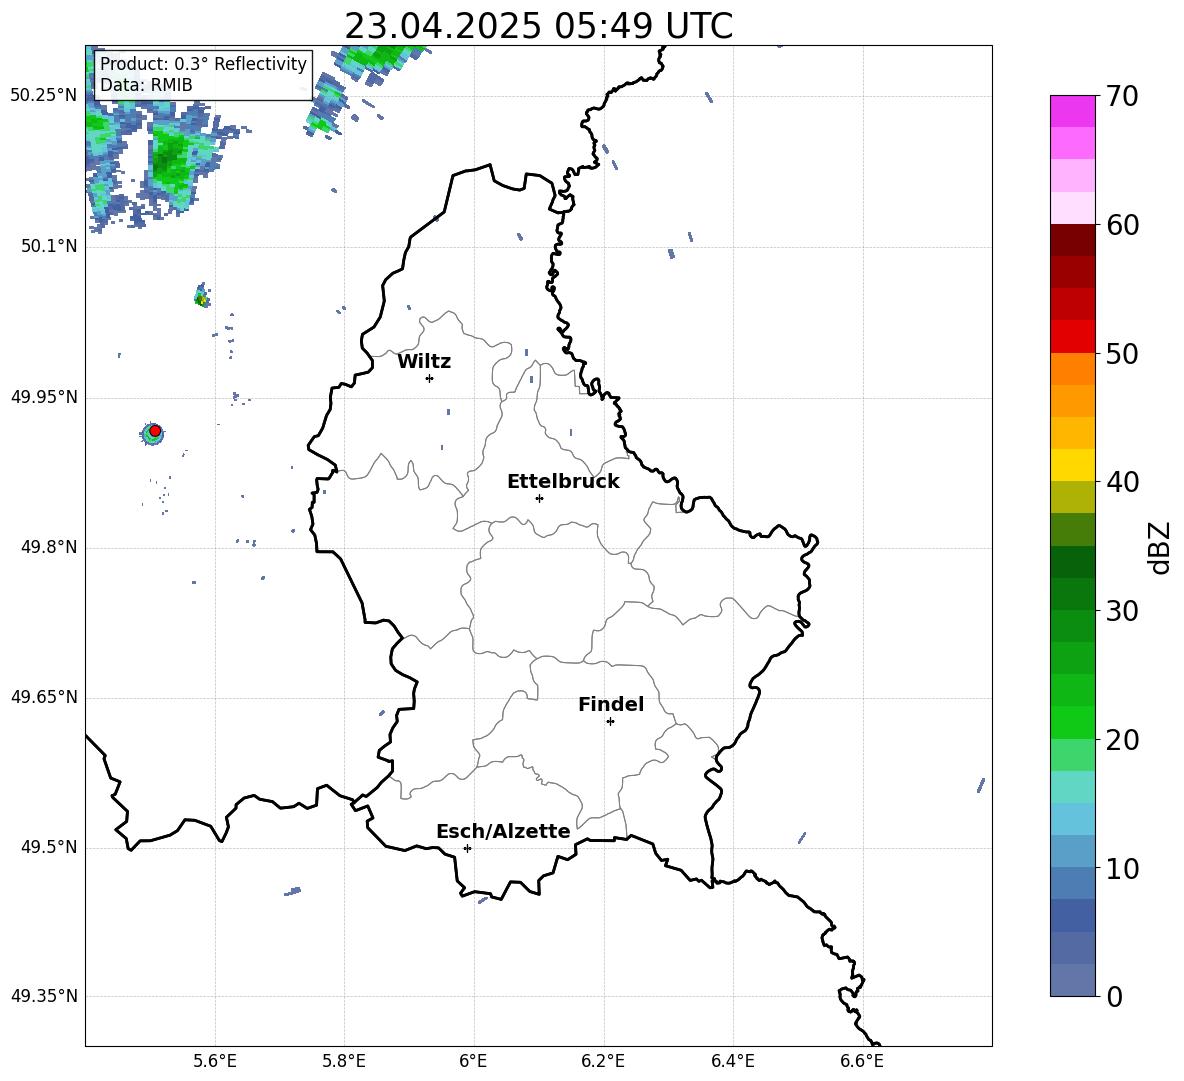Image resolution: width=1184 pixels, height=1081 pixels.
Task: Click the 70 label on the colorbar
Action: pyautogui.click(x=1121, y=96)
